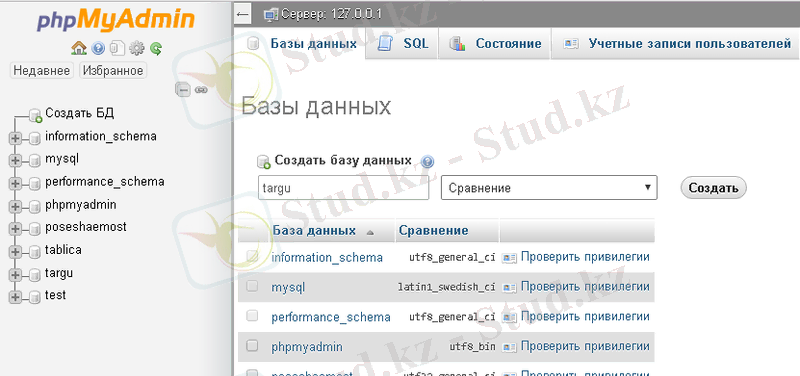Viewport: 800px width, 376px height.
Task: Expand the performance_schema tree node
Action: coord(15,183)
